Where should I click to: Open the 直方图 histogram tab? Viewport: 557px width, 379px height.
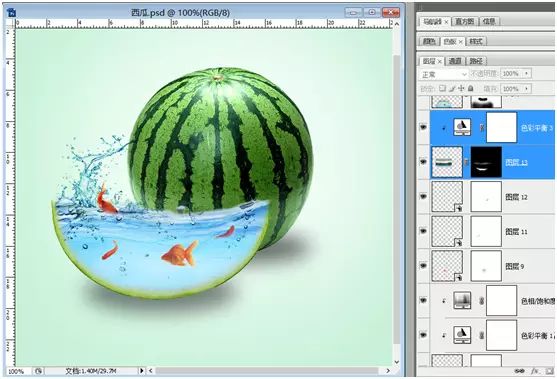click(465, 21)
